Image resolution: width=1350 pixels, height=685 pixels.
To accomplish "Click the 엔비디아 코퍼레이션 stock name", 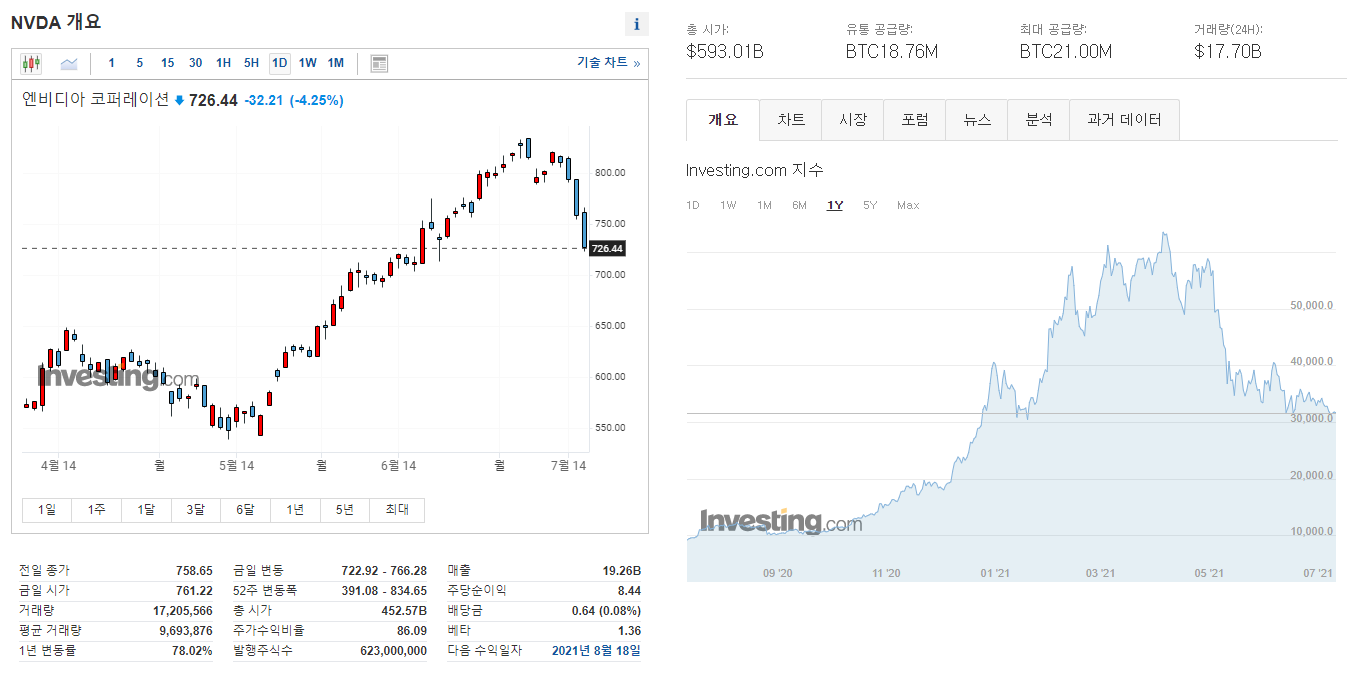I will (96, 100).
